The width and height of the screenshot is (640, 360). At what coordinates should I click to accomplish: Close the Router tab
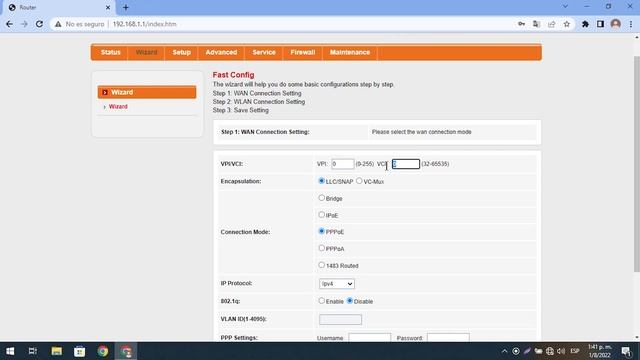pyautogui.click(x=108, y=7)
